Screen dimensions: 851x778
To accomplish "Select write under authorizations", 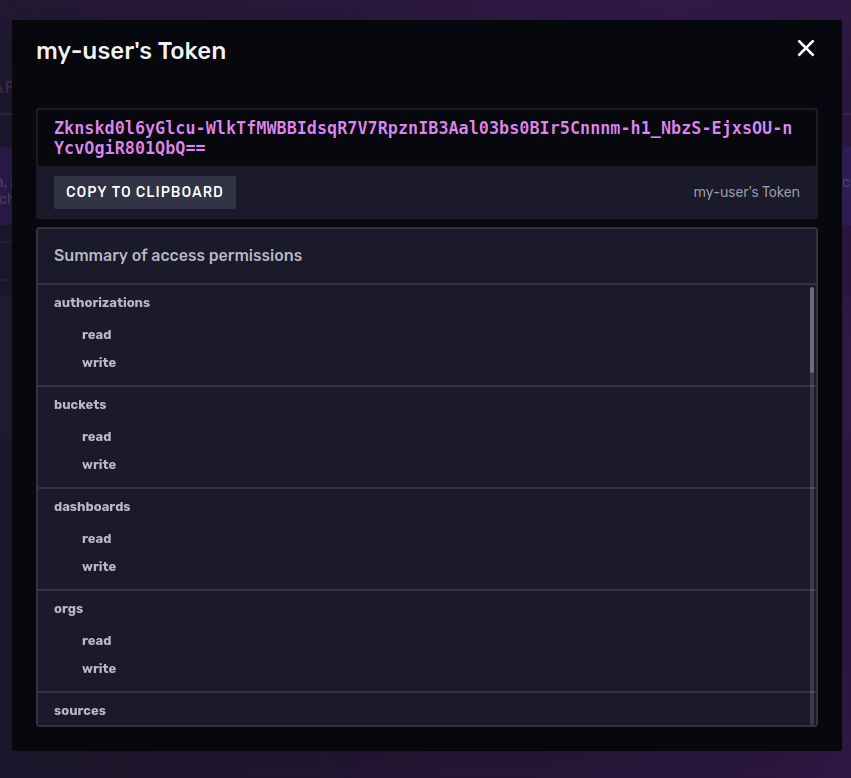I will point(99,362).
